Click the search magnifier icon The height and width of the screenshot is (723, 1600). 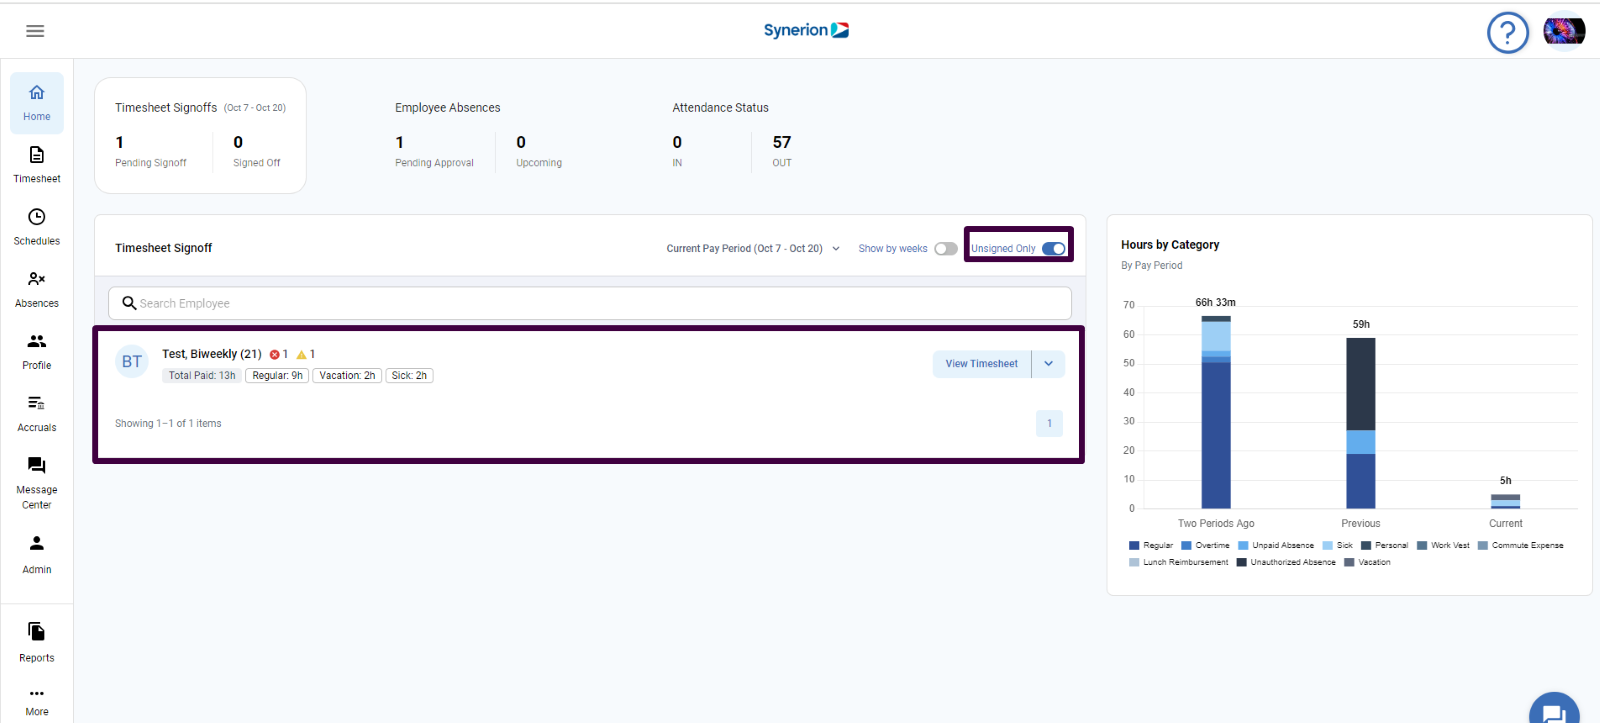tap(129, 303)
